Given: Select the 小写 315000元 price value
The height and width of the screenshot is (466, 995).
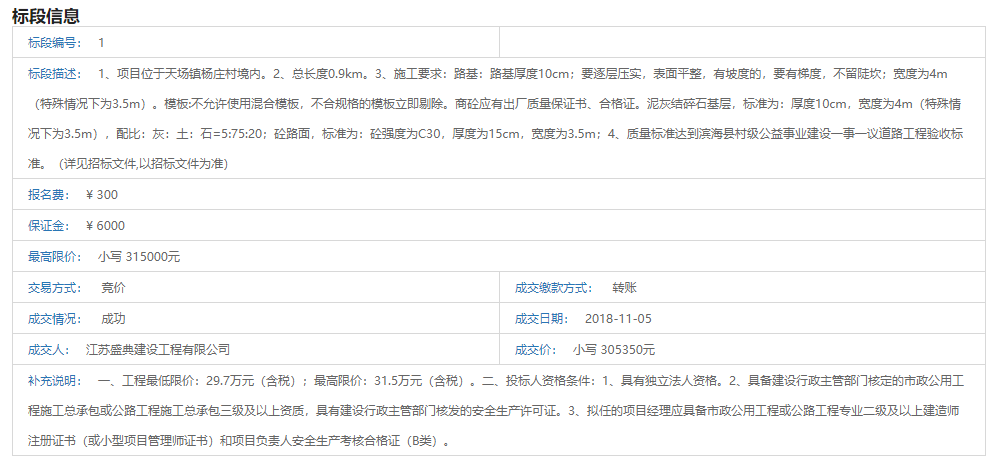Looking at the screenshot, I should [x=139, y=257].
